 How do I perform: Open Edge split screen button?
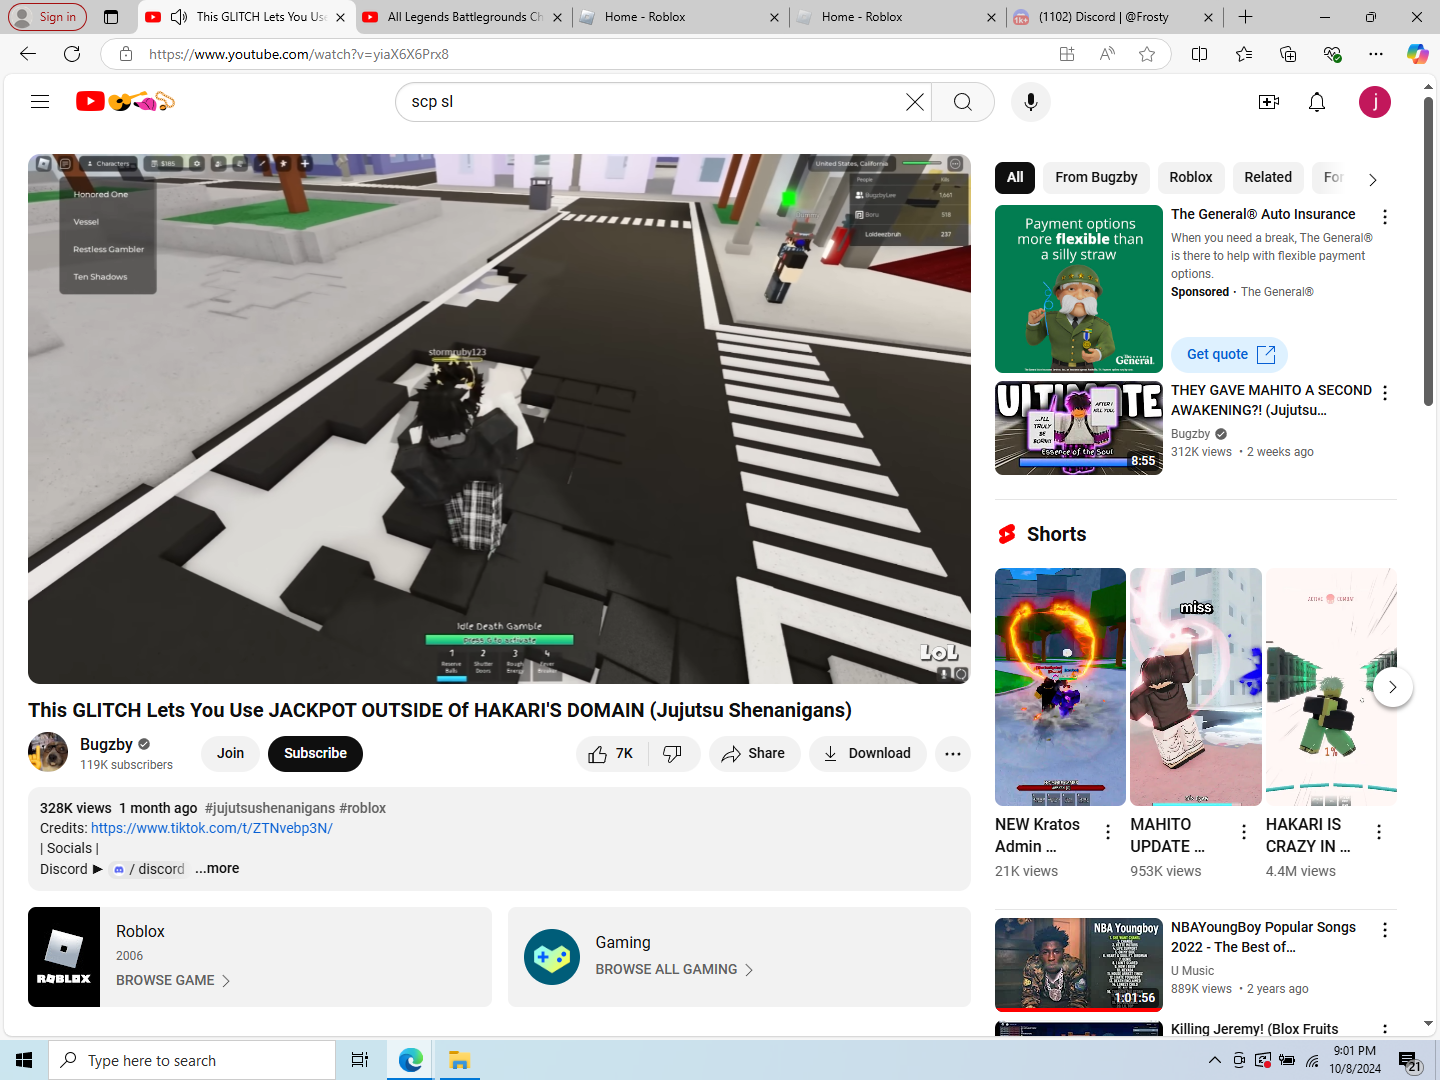pyautogui.click(x=1200, y=54)
